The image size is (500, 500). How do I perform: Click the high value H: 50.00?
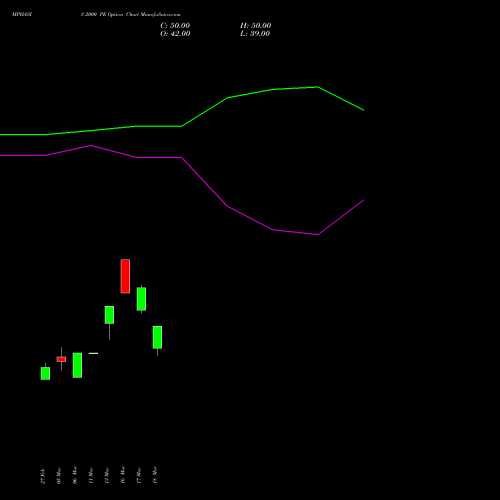256,26
